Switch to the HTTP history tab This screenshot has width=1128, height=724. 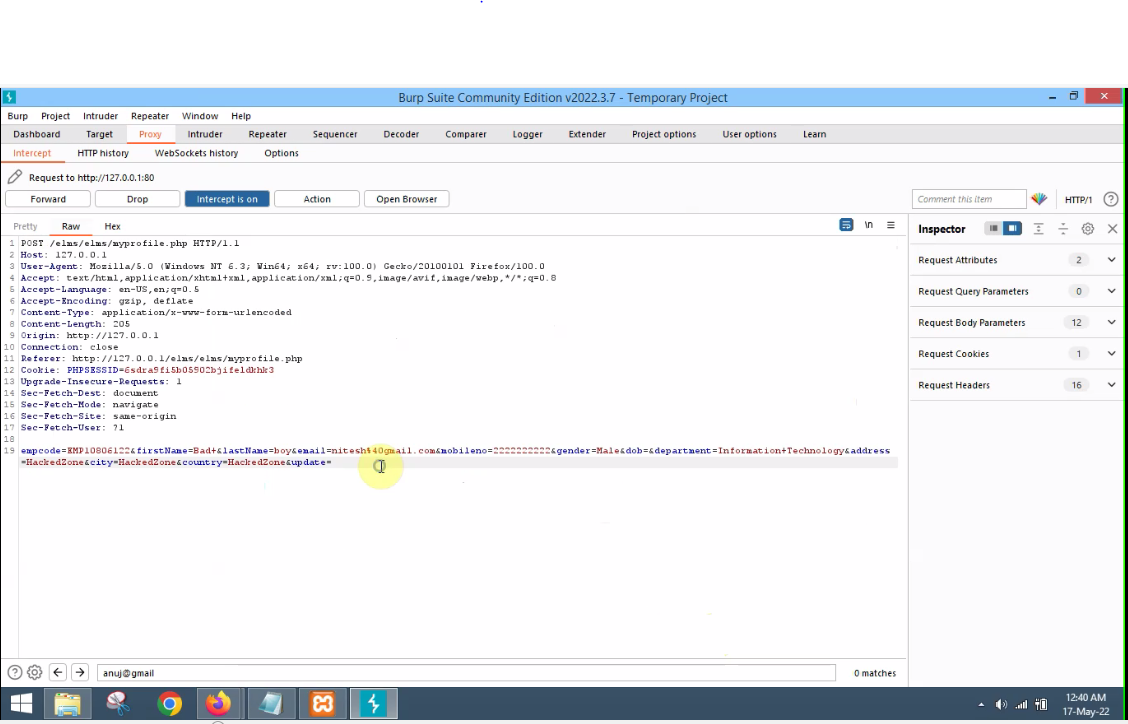103,153
